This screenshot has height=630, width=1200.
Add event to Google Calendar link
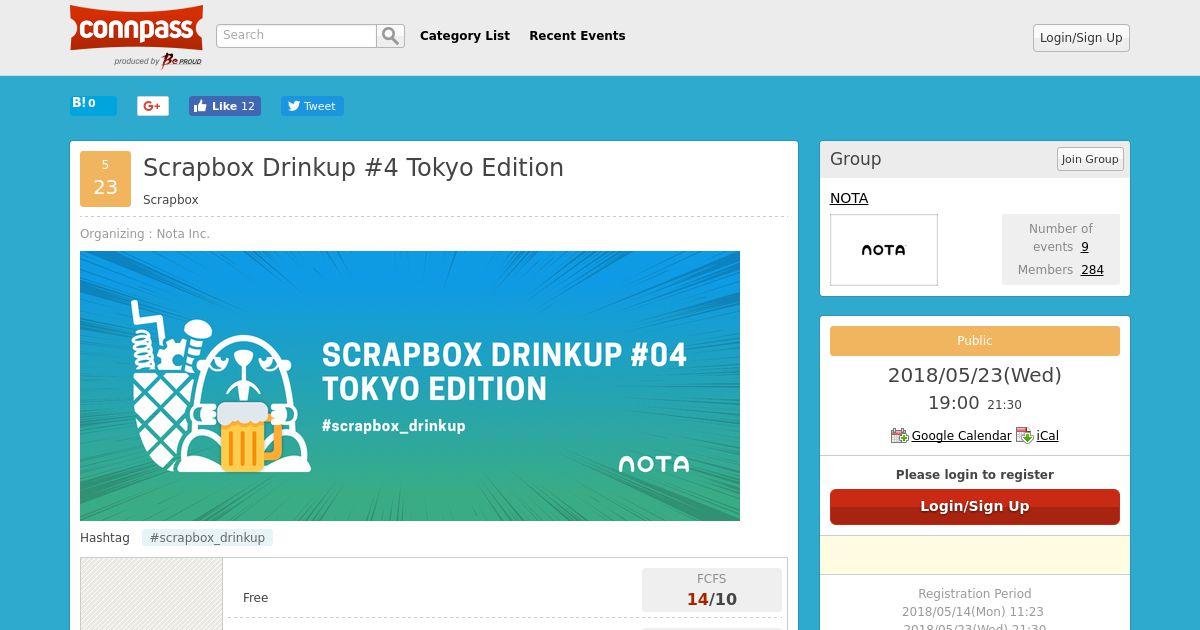pyautogui.click(x=962, y=436)
